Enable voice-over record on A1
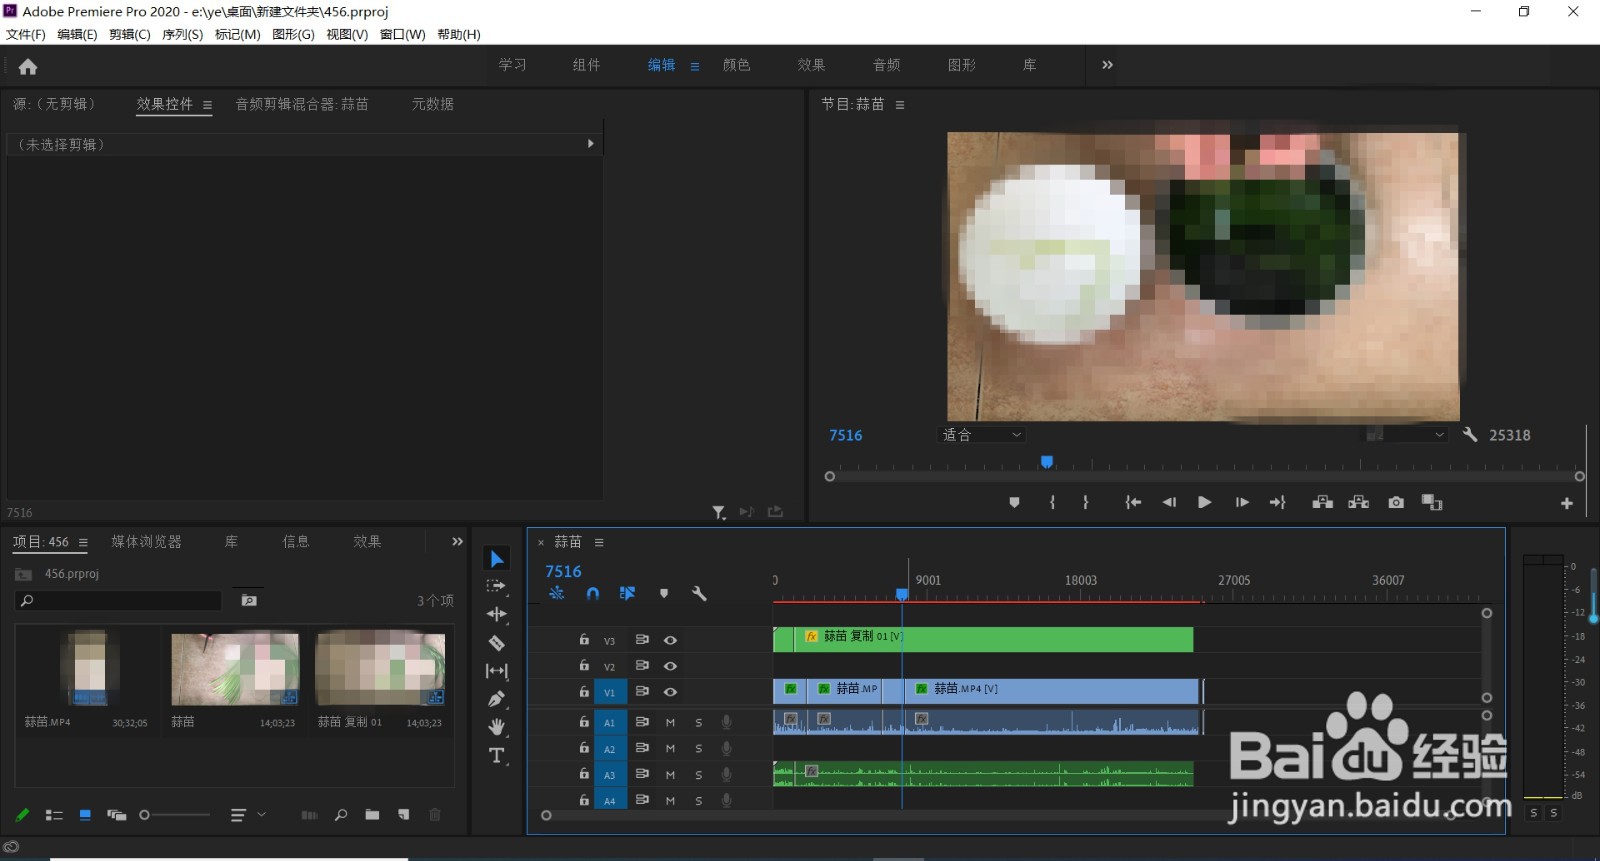The width and height of the screenshot is (1600, 861). click(x=727, y=722)
